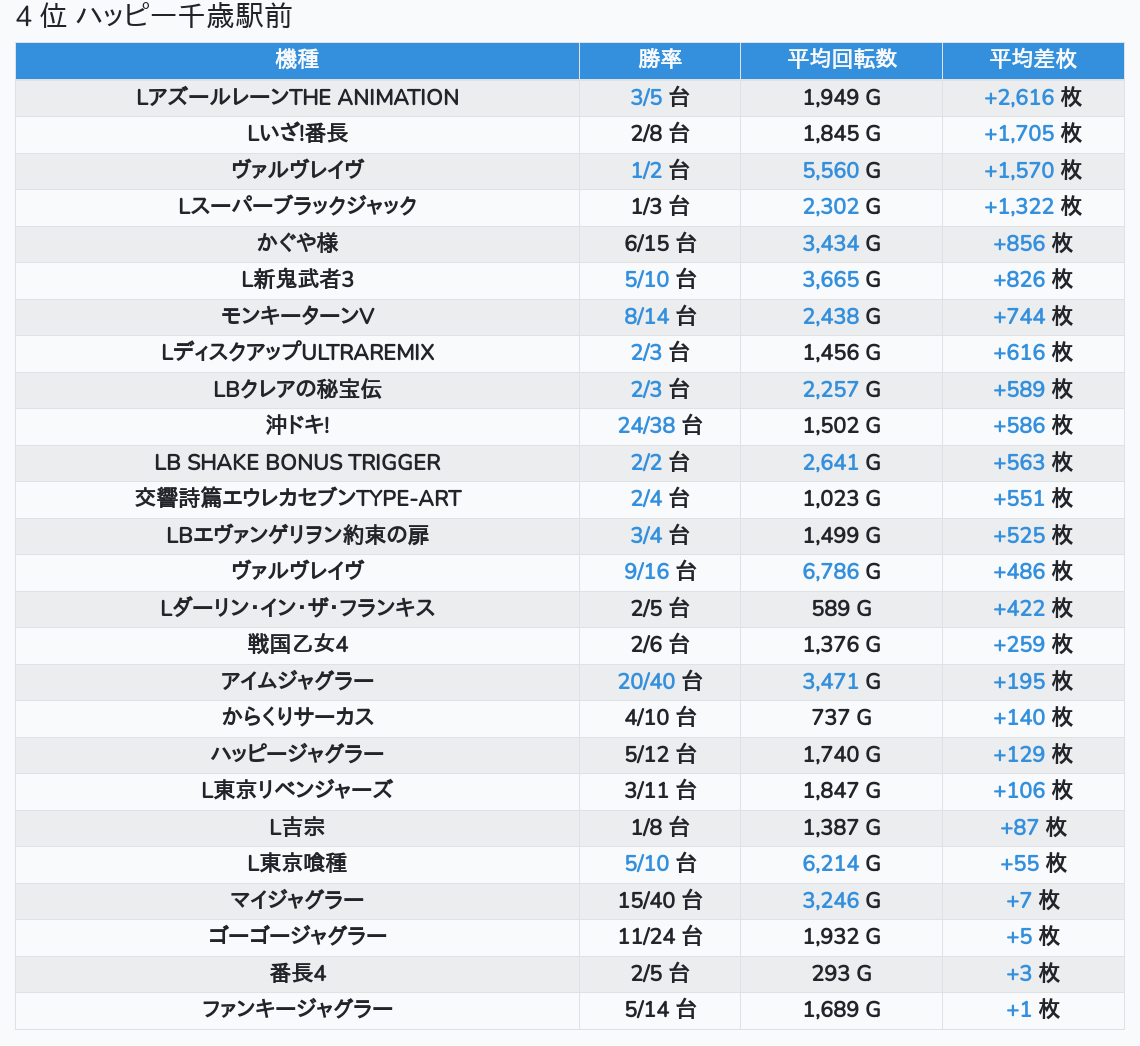Open the Lスーパーブラックジャック entry
Screen dimensions: 1140x1046
(x=297, y=207)
